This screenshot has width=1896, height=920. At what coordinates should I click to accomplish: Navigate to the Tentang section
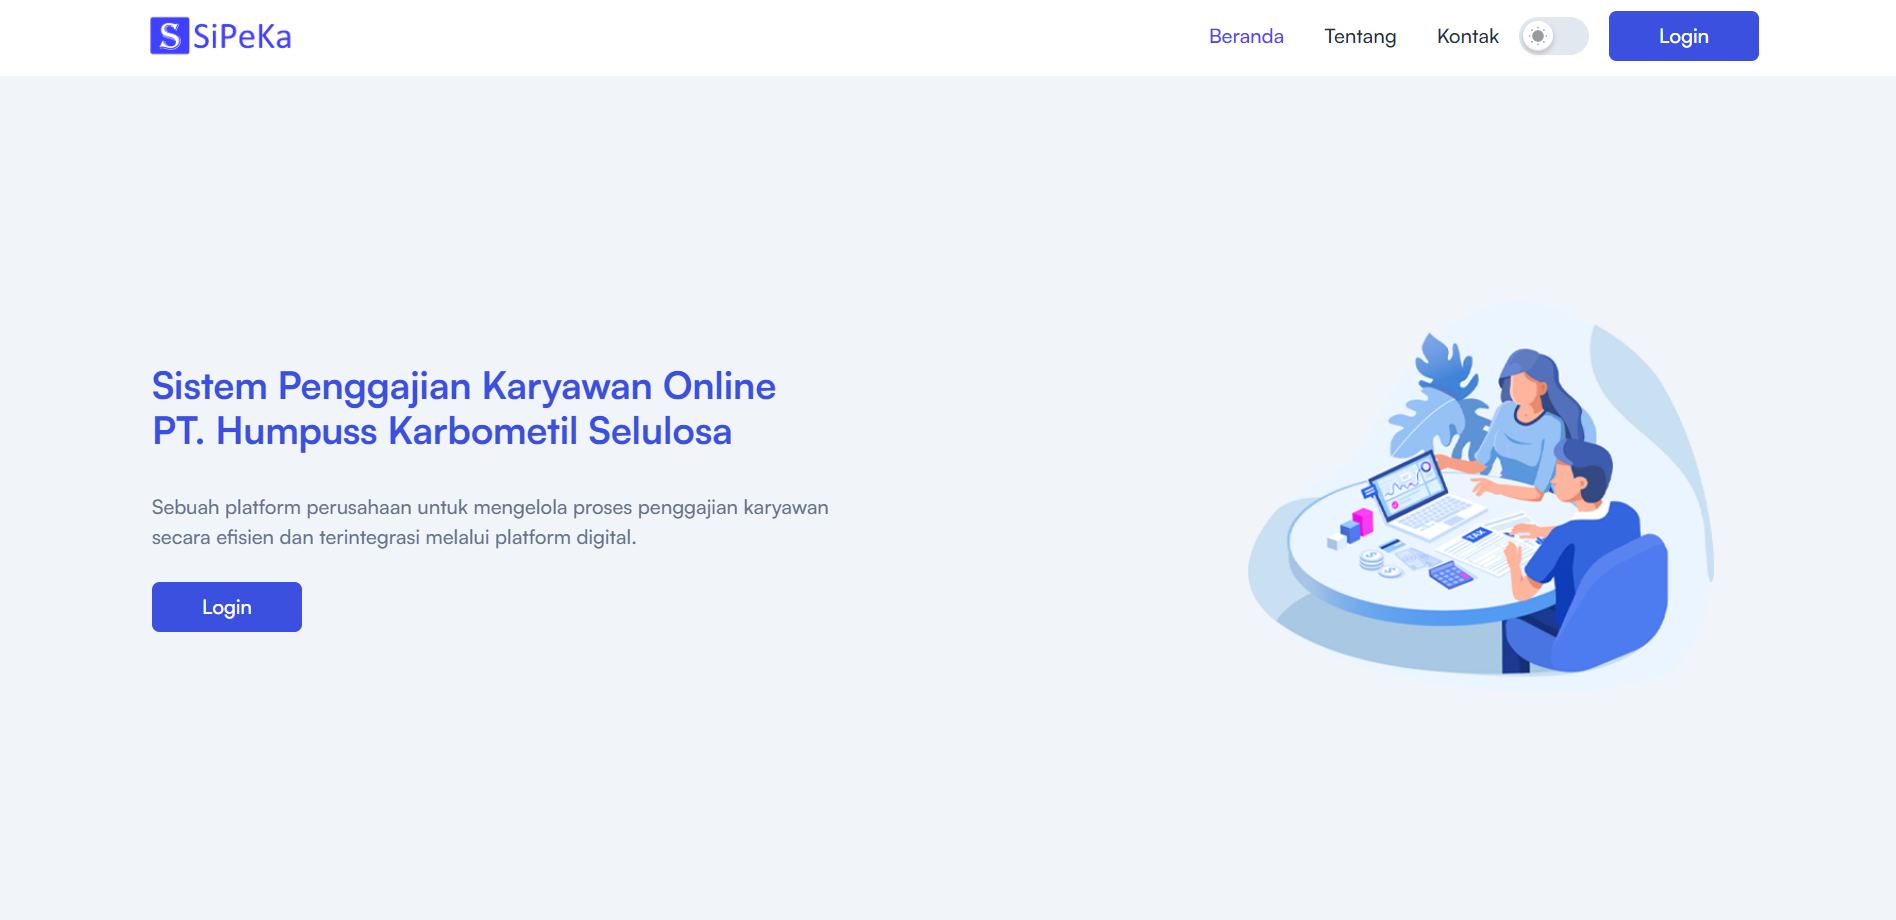[1360, 36]
